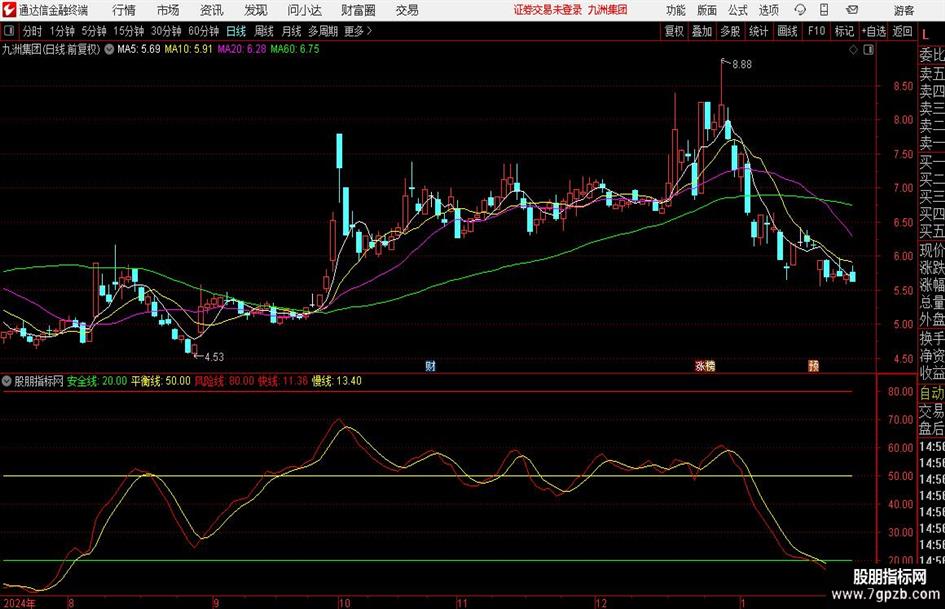Click the 预 forecast marker on chart
Screen dimensions: 945x609
click(814, 366)
